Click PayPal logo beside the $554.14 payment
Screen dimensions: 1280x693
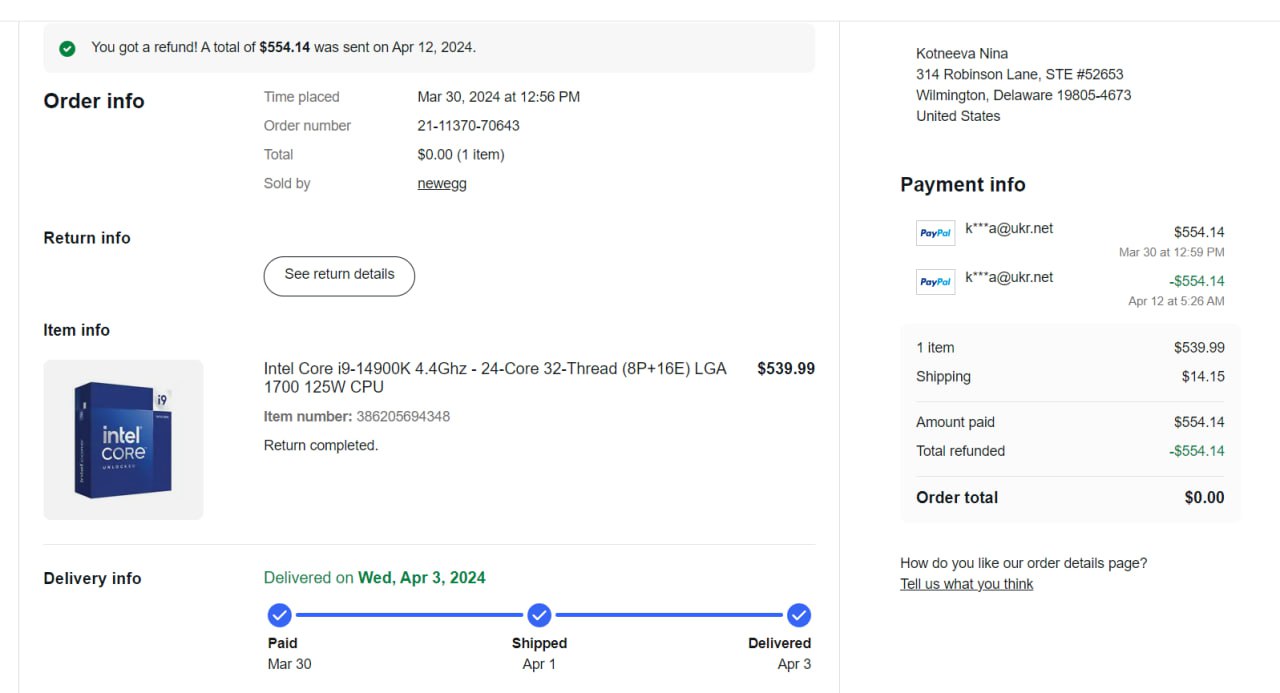[935, 233]
